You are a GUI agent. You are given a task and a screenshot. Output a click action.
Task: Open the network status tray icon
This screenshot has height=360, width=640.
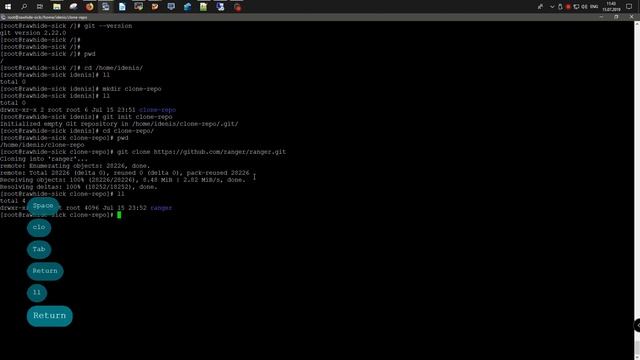tap(576, 7)
